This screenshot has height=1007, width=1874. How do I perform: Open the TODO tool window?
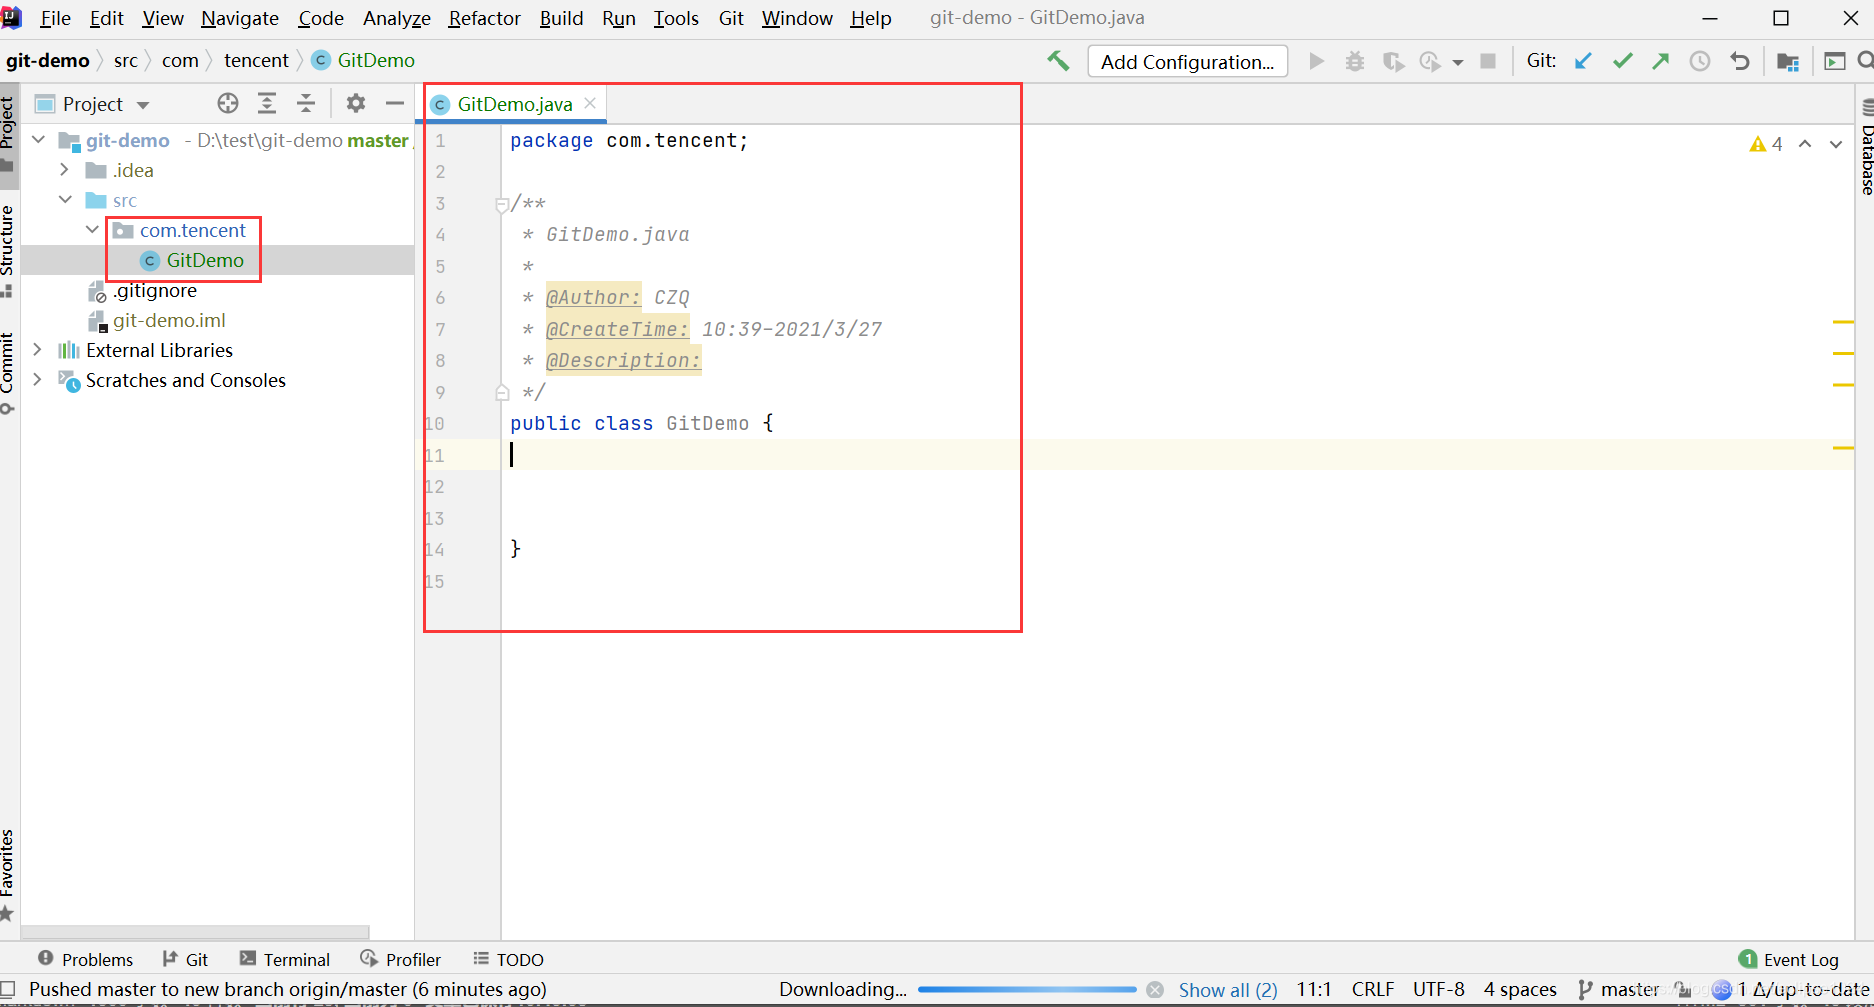508,959
